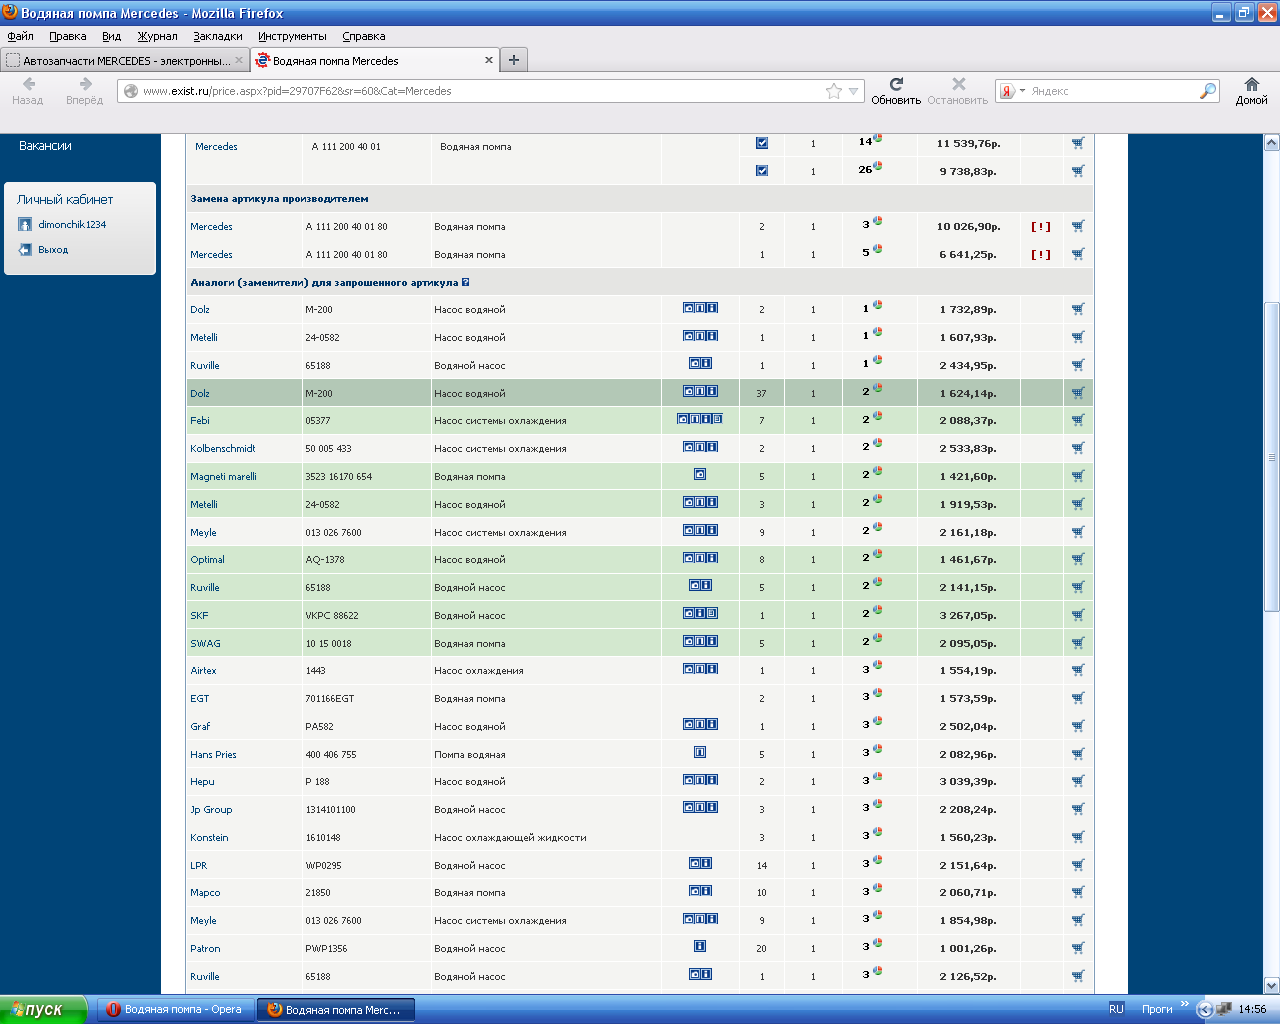Open the Magneti marelli brand link
Screen dimensions: 1280x1024
pos(223,476)
